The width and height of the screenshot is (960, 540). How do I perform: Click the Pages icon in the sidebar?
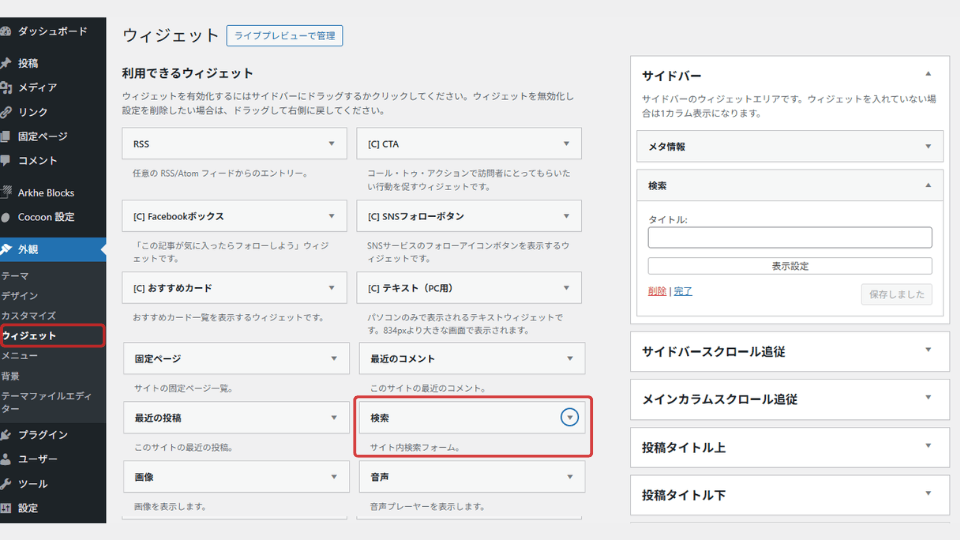[x=6, y=136]
